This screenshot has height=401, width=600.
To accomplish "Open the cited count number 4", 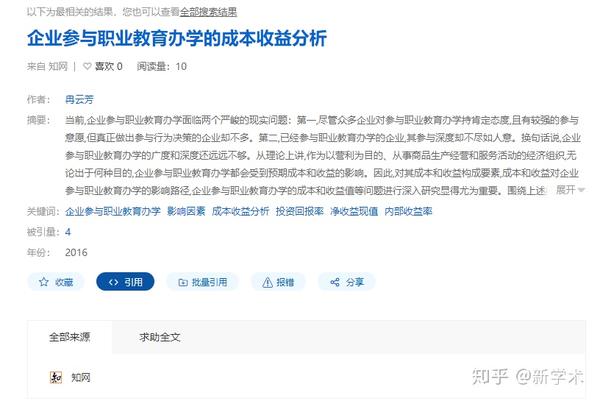I will point(68,232).
